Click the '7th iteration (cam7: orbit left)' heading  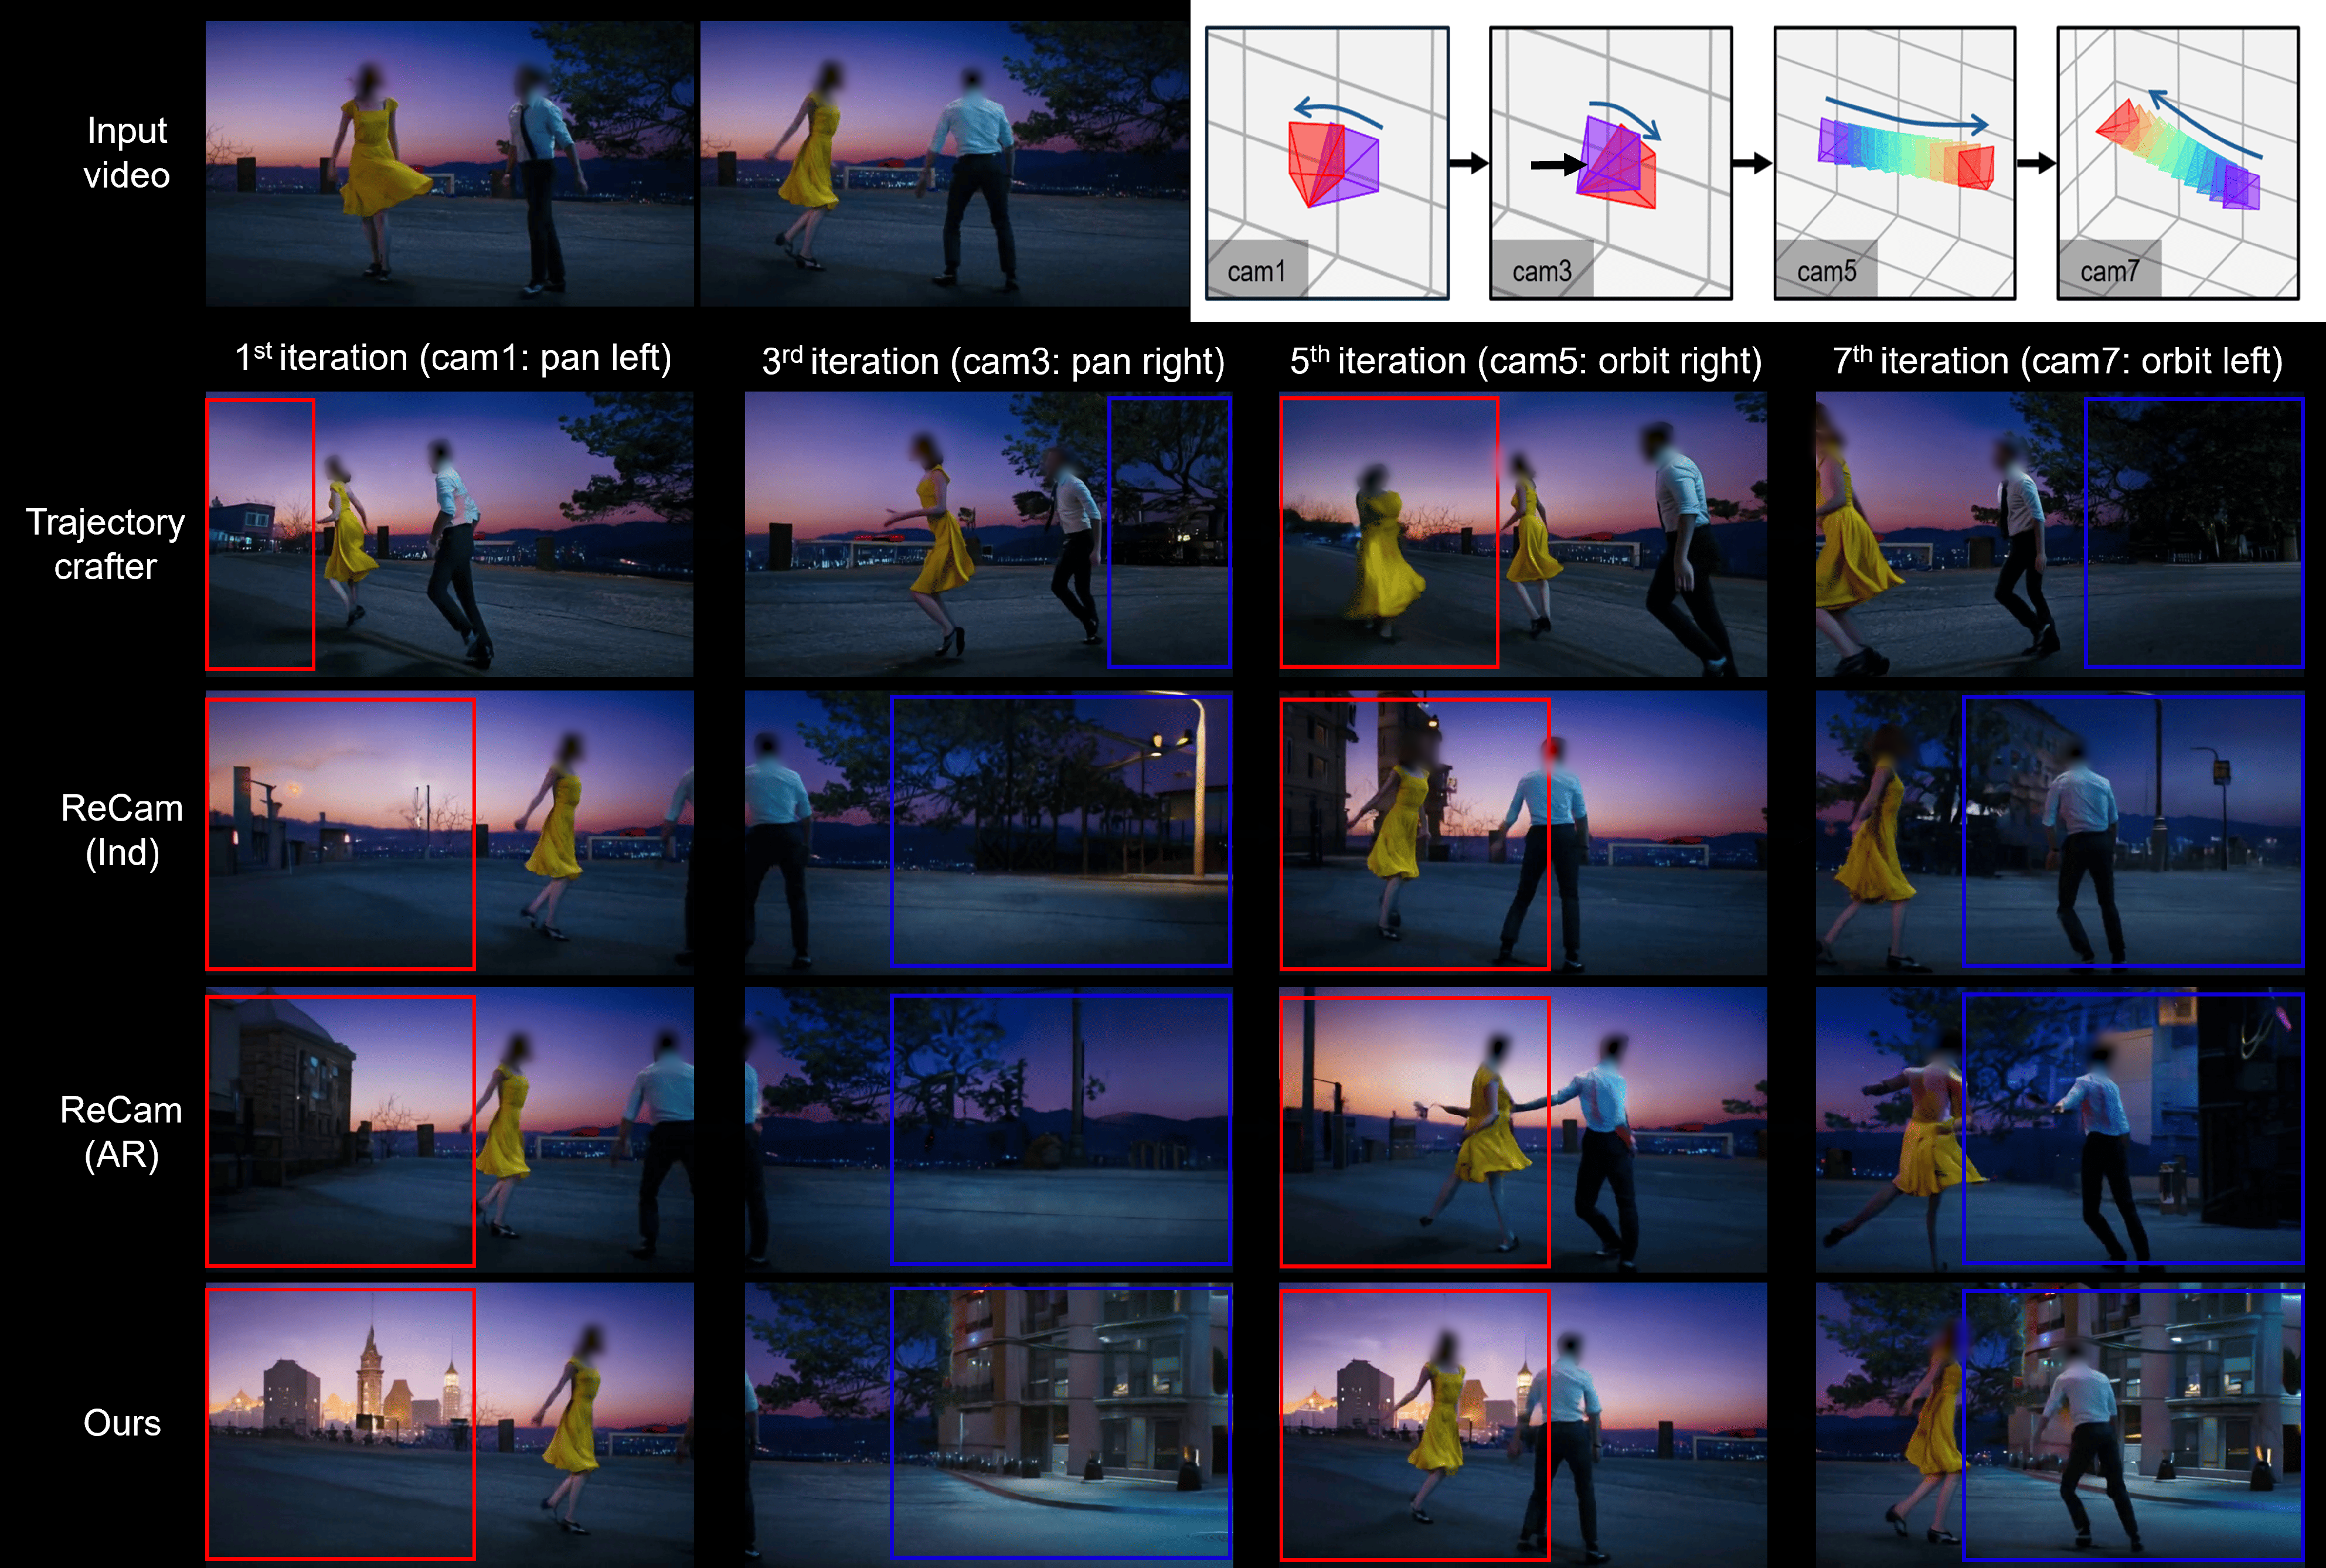tap(2058, 361)
